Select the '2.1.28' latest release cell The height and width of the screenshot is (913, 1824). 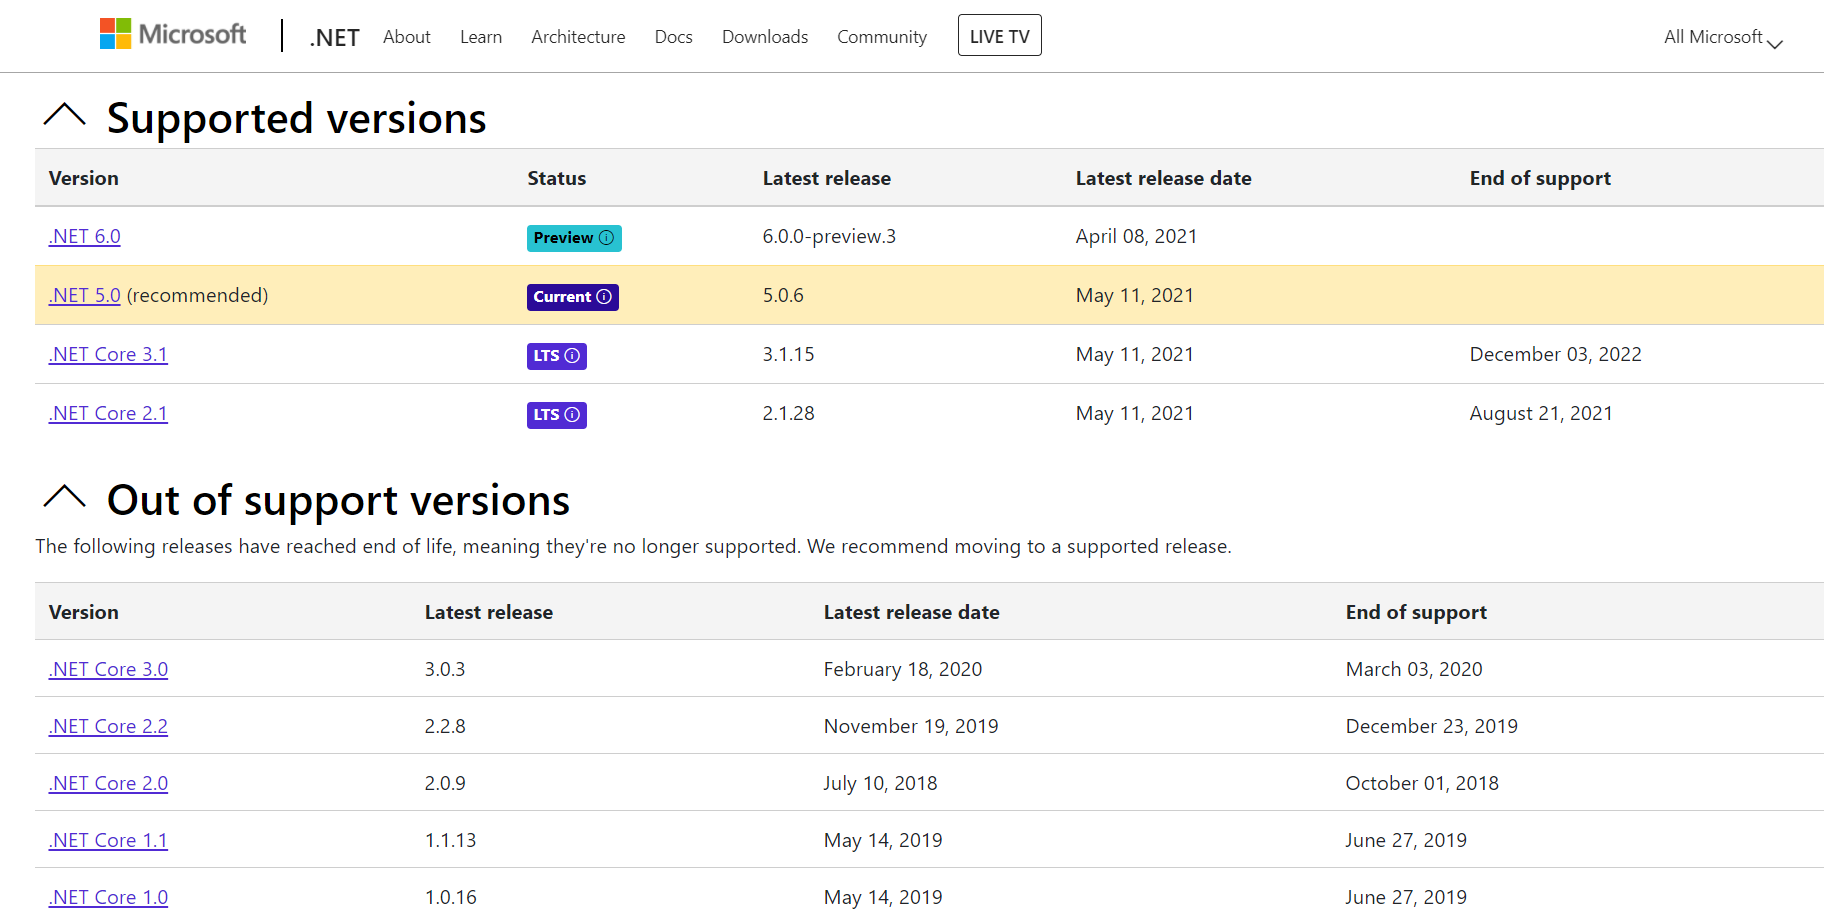(x=788, y=414)
